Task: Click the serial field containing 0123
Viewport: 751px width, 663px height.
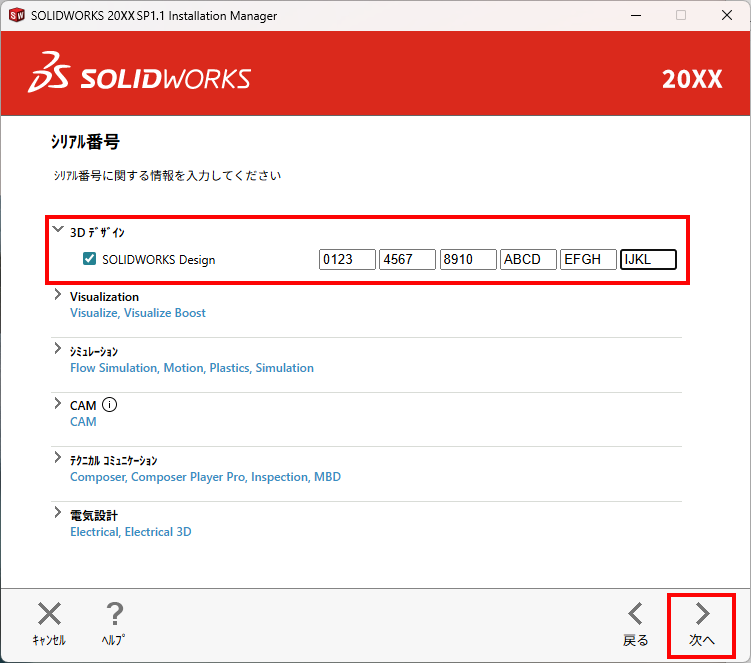Action: (347, 259)
